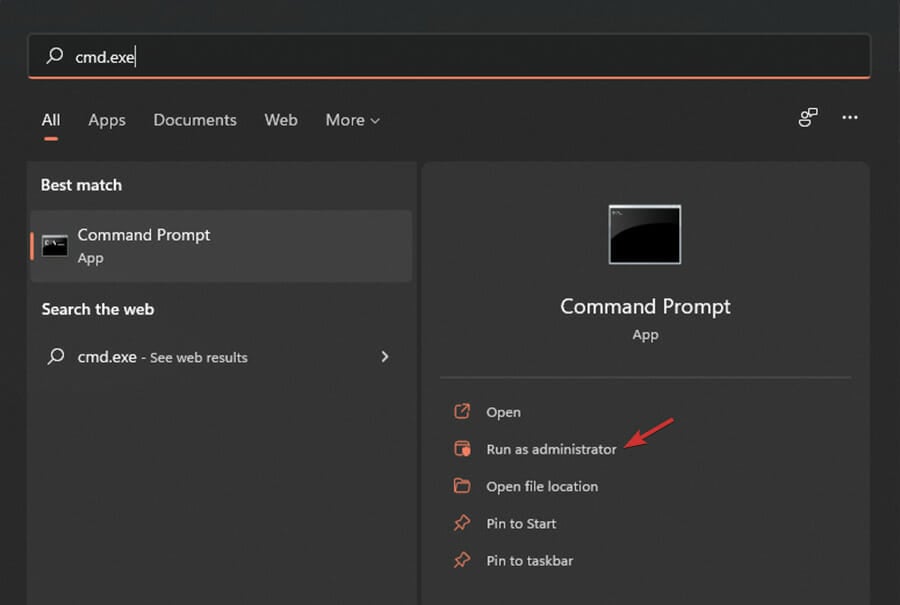The height and width of the screenshot is (605, 900).
Task: Select the Web filter tab
Action: pos(281,120)
